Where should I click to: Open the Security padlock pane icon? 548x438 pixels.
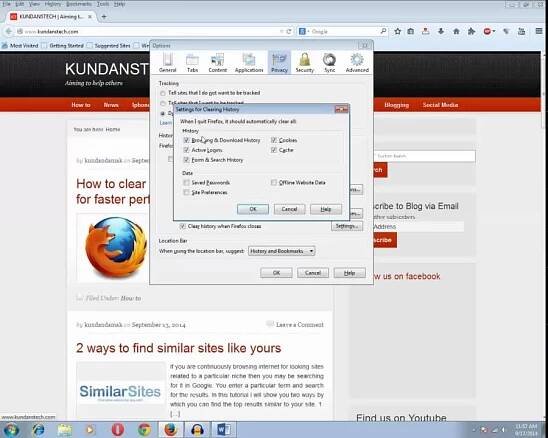(x=304, y=63)
